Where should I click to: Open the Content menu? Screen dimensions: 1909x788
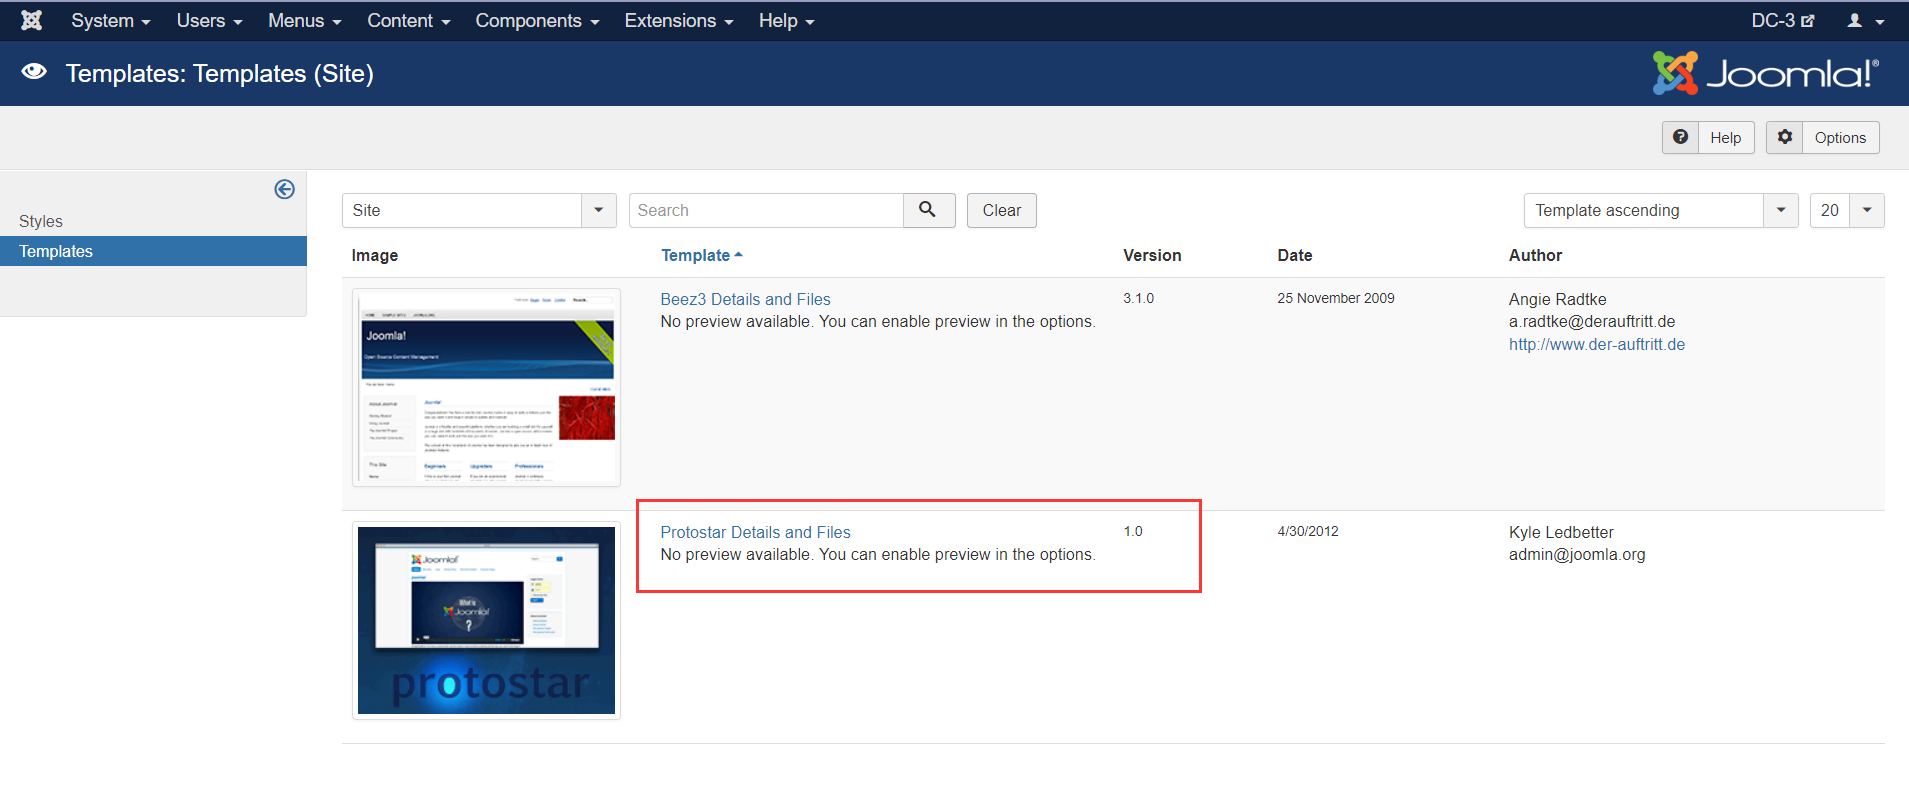click(408, 20)
